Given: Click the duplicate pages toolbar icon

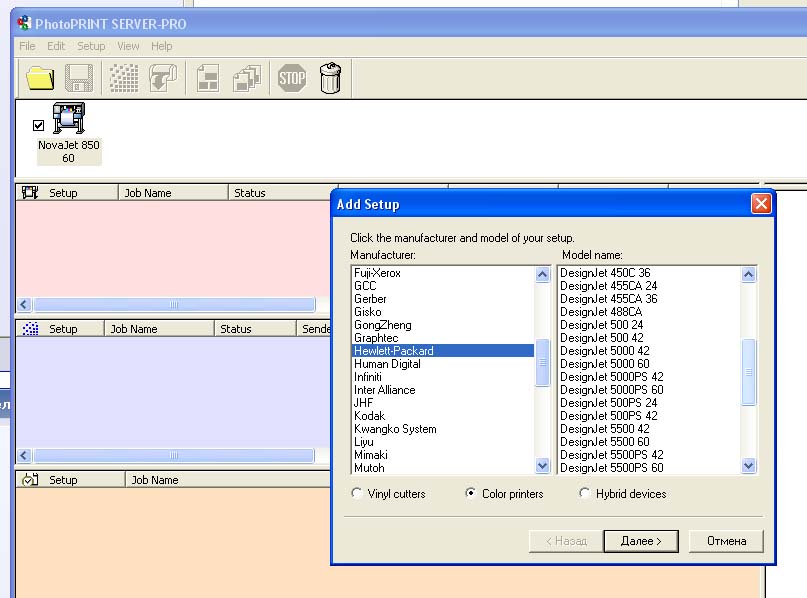Looking at the screenshot, I should coord(247,78).
